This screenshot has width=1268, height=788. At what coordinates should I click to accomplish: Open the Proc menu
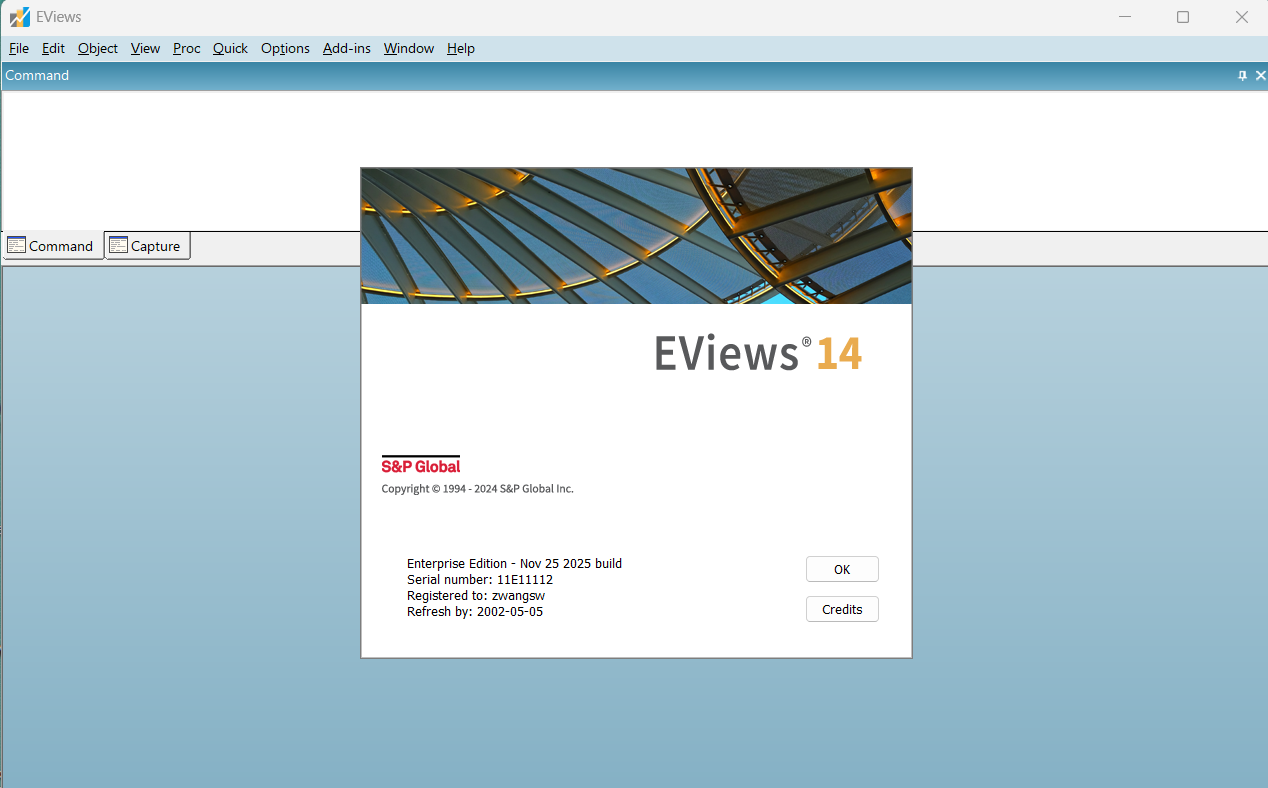tap(186, 48)
